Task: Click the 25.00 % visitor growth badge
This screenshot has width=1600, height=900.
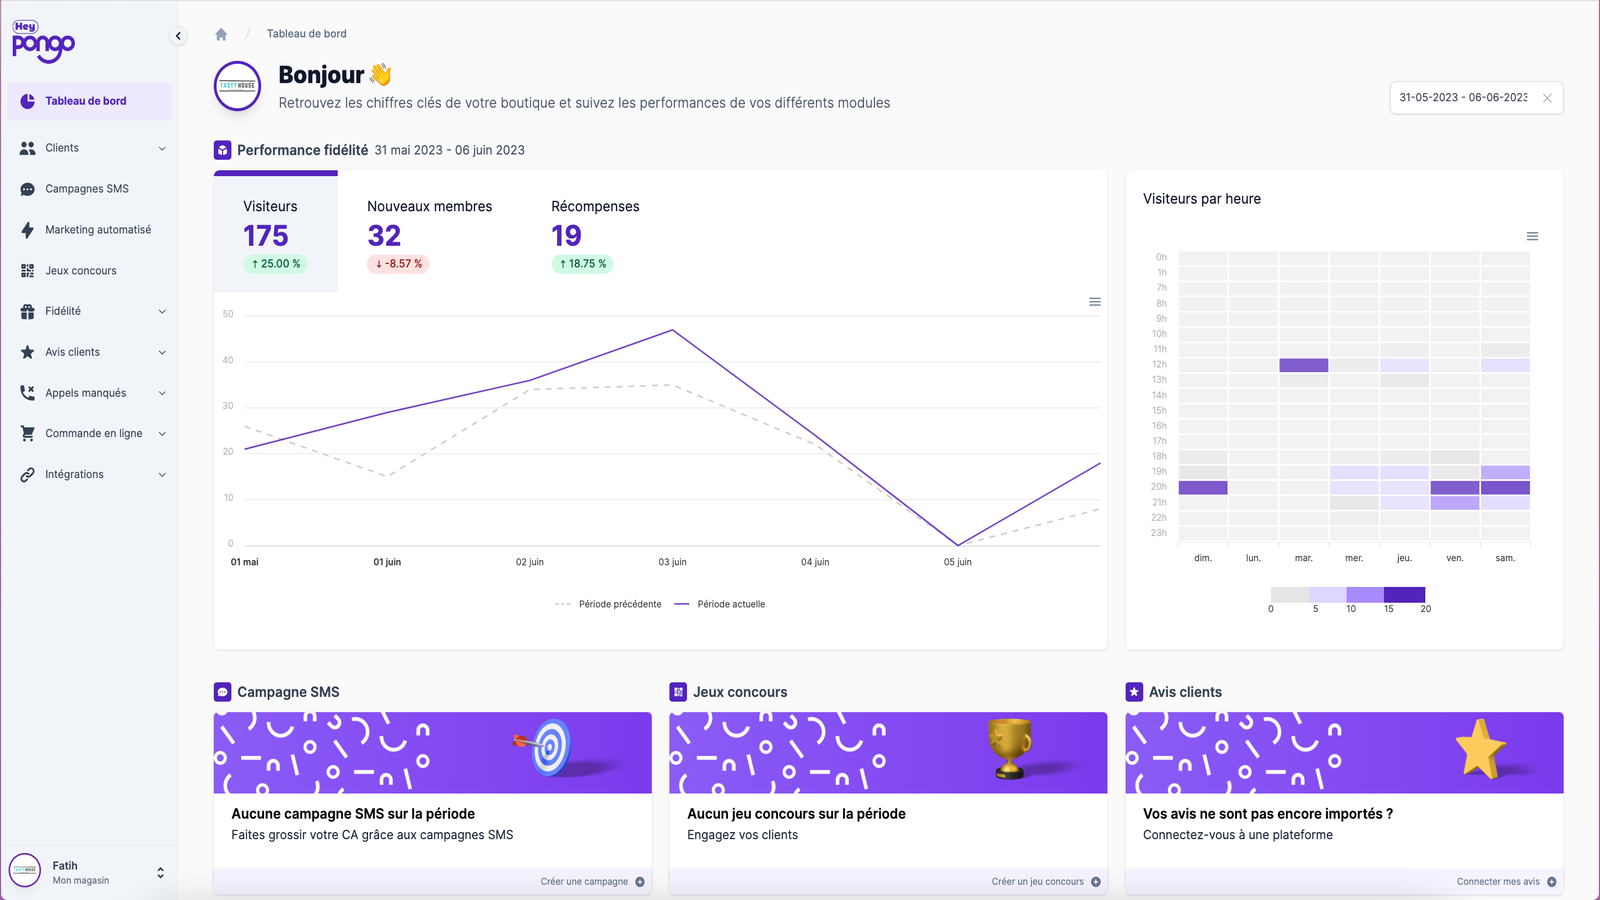Action: coord(275,264)
